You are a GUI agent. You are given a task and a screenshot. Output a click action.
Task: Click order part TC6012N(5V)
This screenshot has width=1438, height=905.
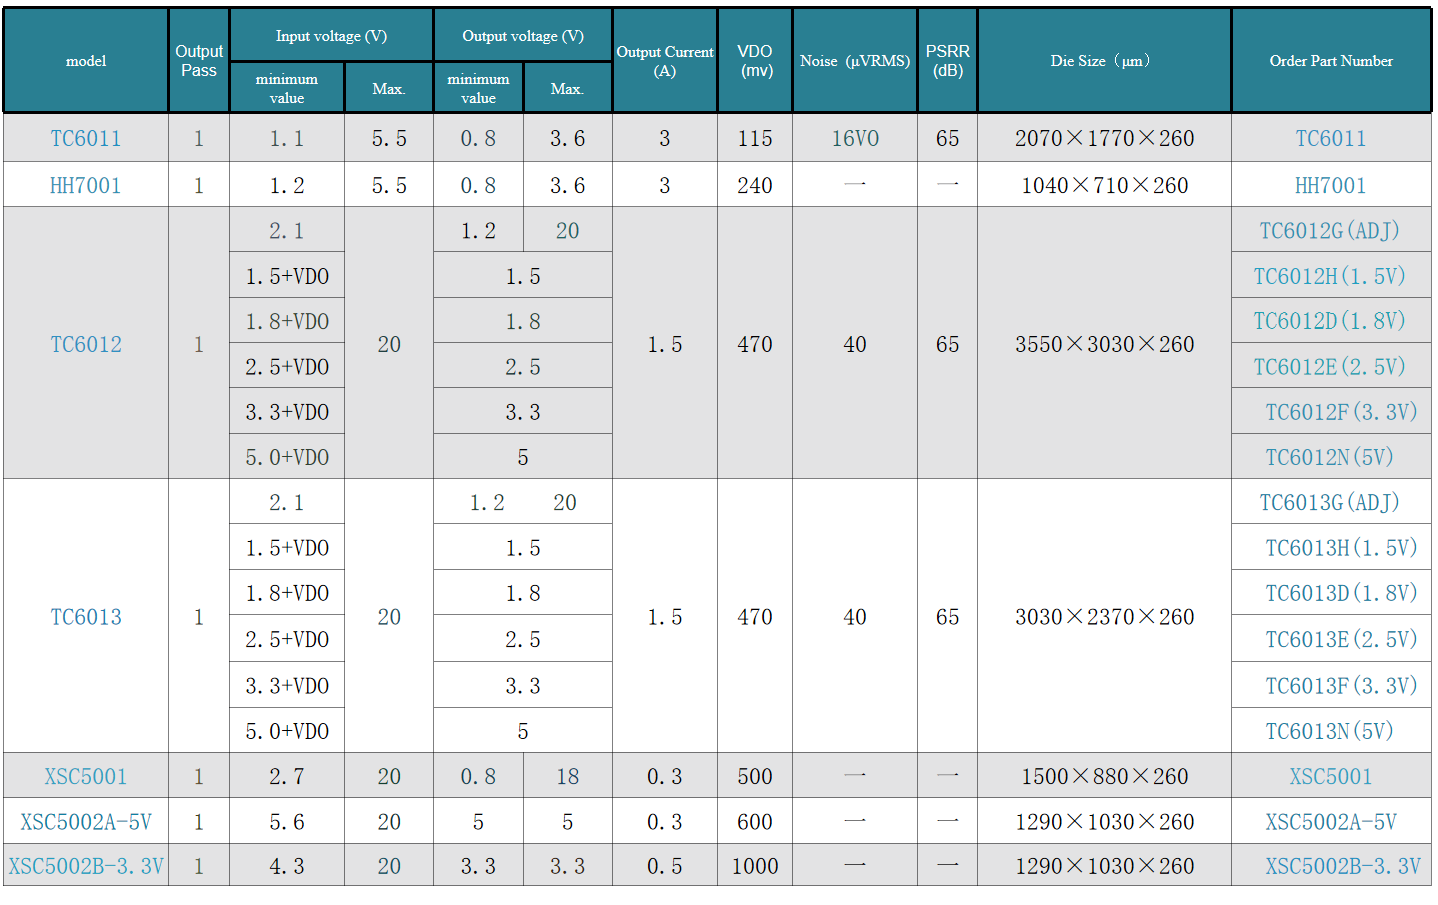1330,457
